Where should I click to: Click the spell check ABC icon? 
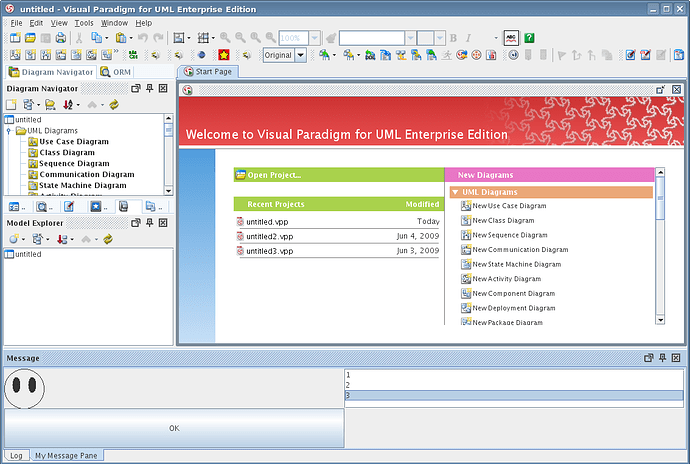pyautogui.click(x=511, y=38)
